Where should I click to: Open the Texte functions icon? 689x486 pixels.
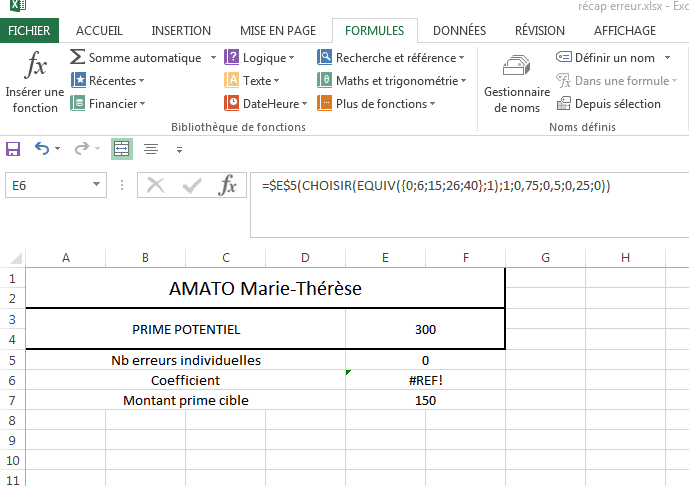point(232,80)
